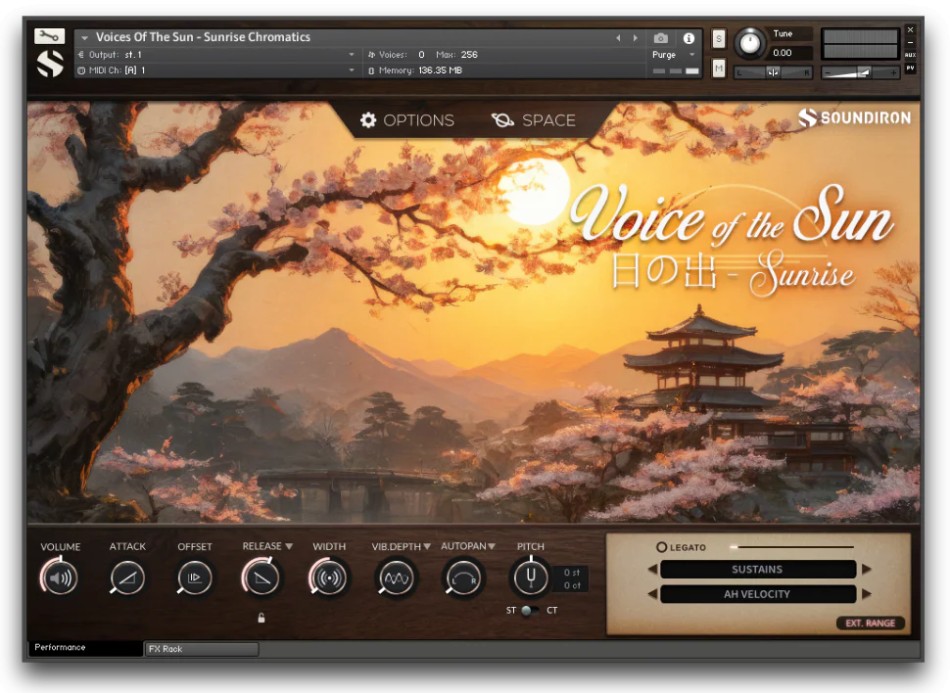The height and width of the screenshot is (693, 950).
Task: Open the instrument info icon
Action: (688, 38)
